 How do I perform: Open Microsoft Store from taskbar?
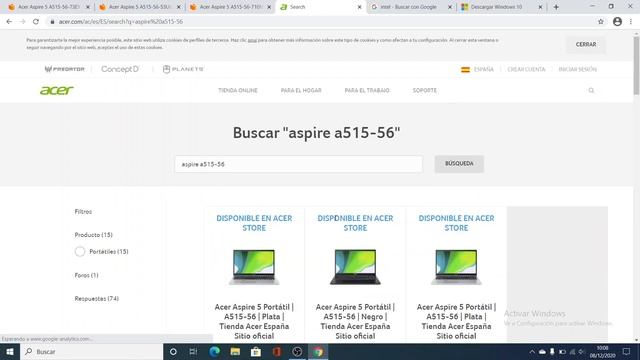click(x=256, y=351)
